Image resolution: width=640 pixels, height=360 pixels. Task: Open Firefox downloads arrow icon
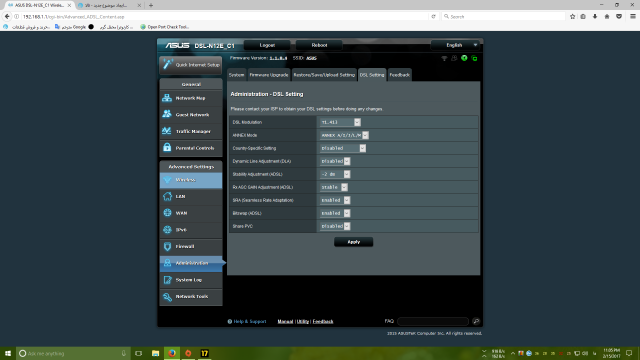(x=595, y=16)
